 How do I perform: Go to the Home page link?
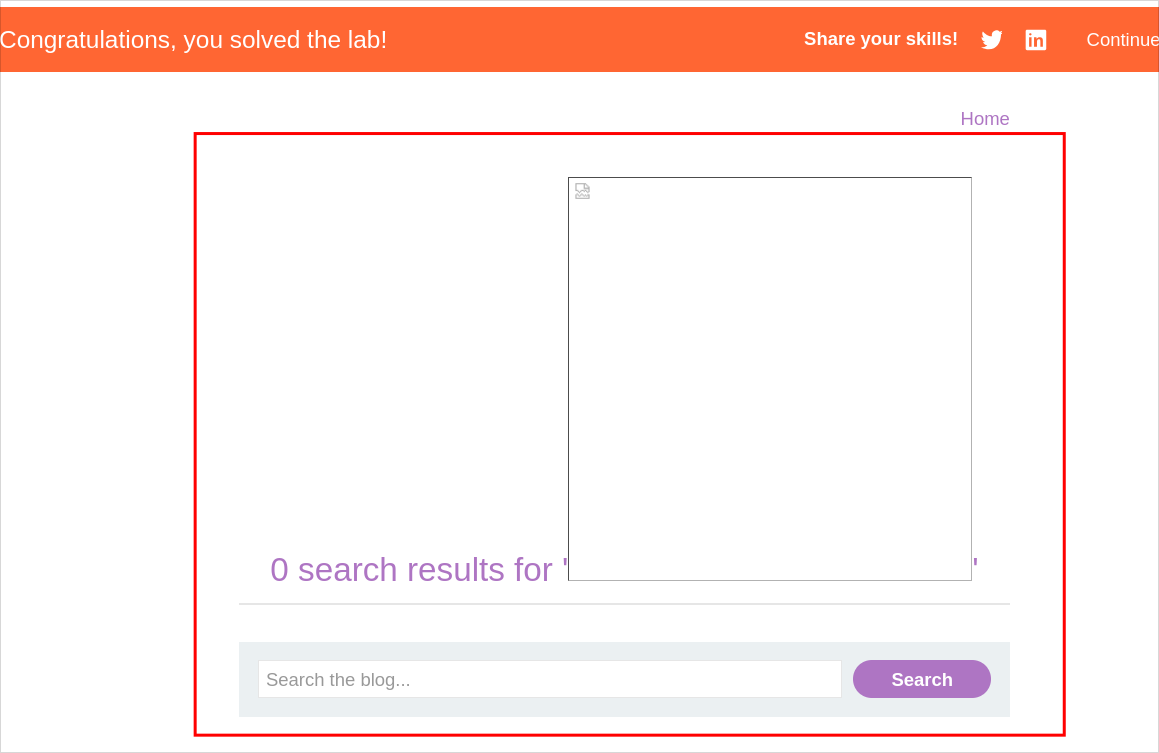click(984, 119)
